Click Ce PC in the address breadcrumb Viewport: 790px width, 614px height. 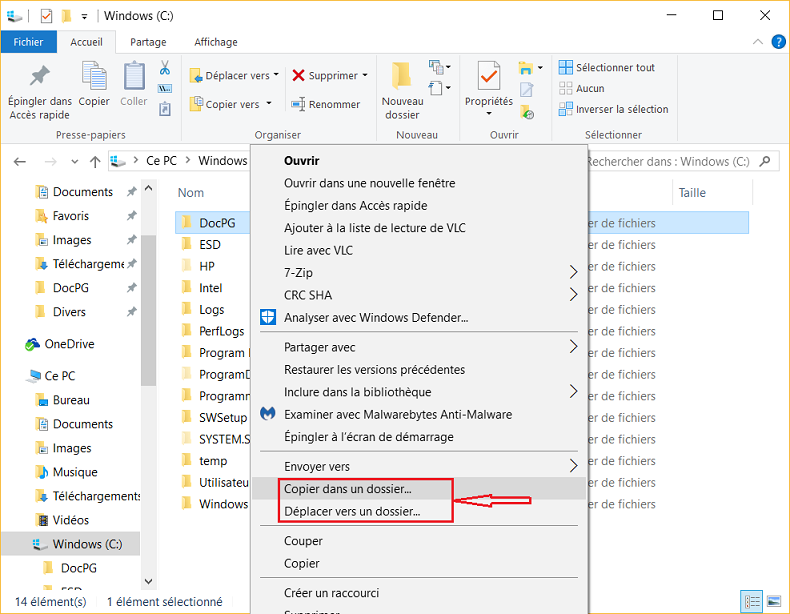pyautogui.click(x=161, y=161)
